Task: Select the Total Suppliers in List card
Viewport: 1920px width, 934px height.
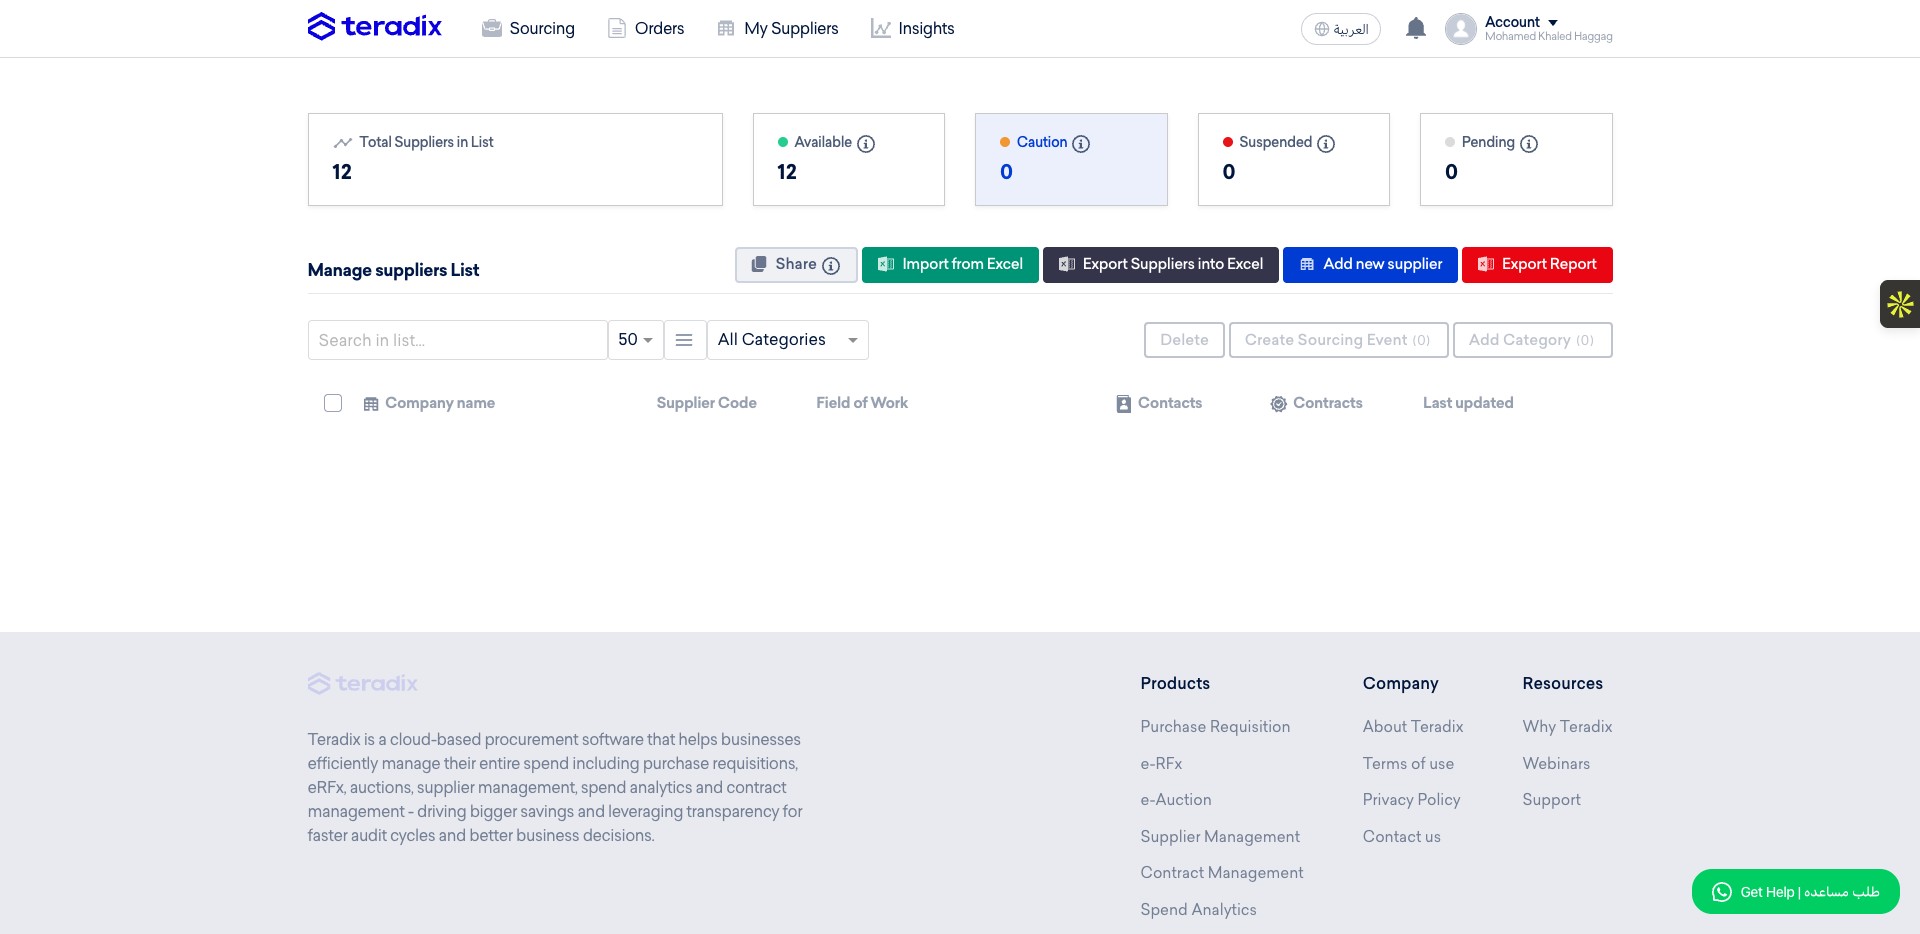Action: [515, 160]
